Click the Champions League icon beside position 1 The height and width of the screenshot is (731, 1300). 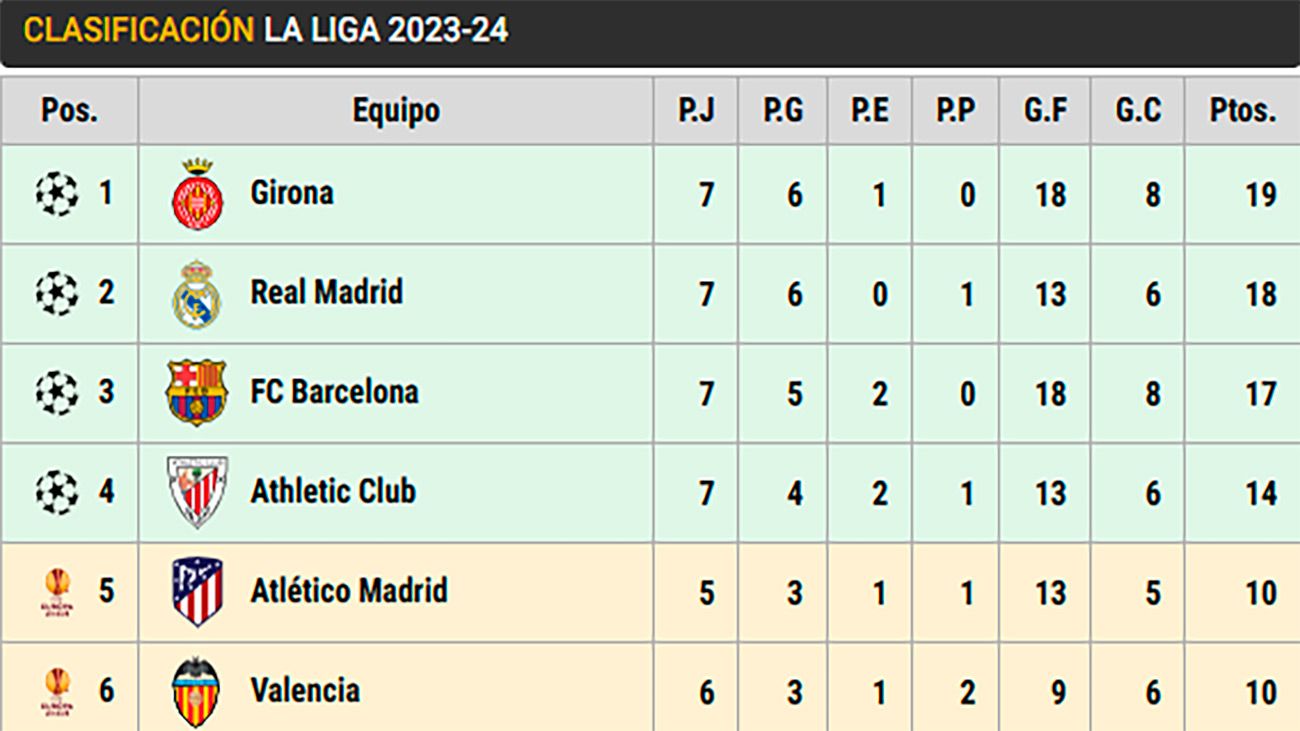coord(56,193)
